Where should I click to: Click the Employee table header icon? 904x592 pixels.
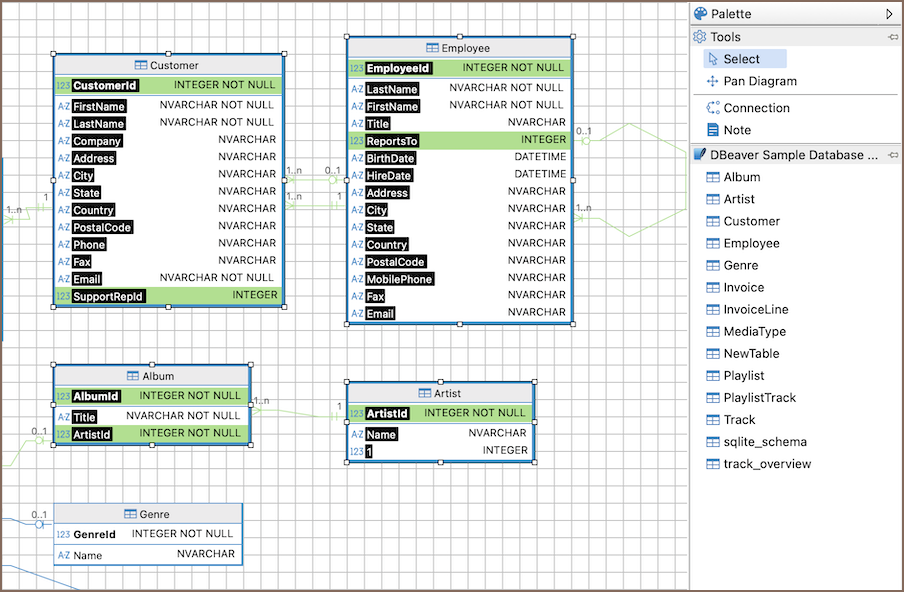[432, 48]
